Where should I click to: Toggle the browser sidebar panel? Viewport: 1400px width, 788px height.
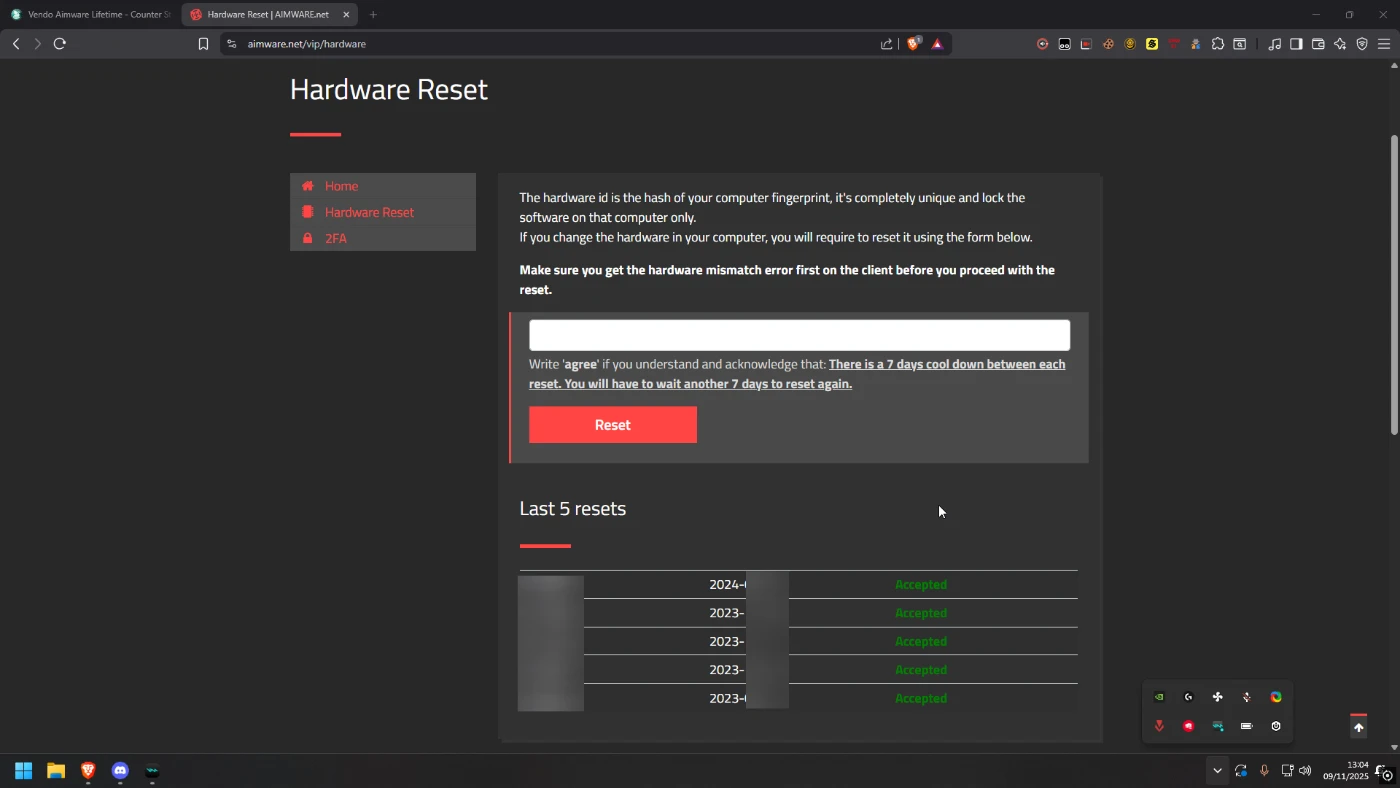1296,44
